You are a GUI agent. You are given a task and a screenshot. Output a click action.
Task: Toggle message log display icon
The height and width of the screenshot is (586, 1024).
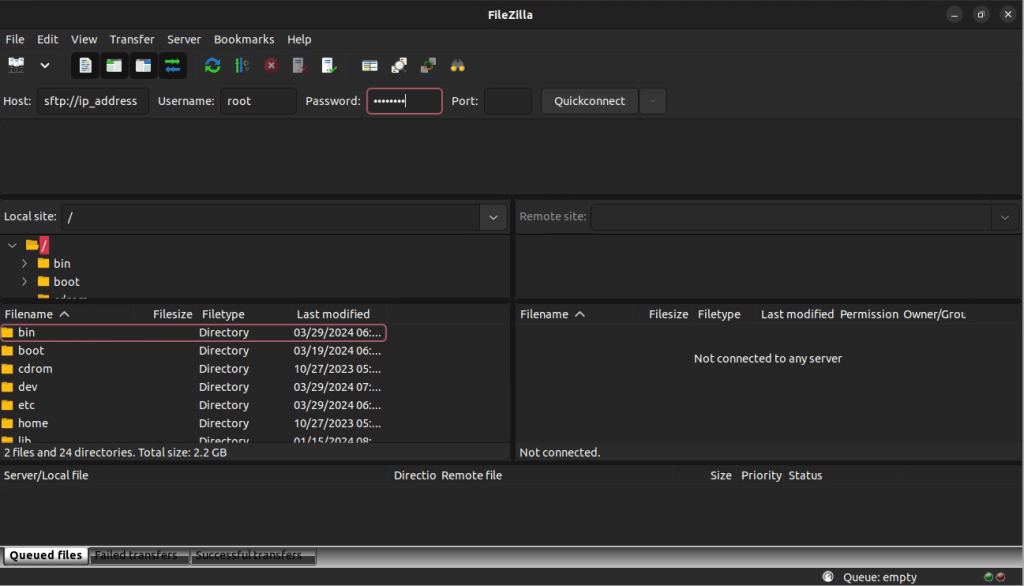click(86, 65)
